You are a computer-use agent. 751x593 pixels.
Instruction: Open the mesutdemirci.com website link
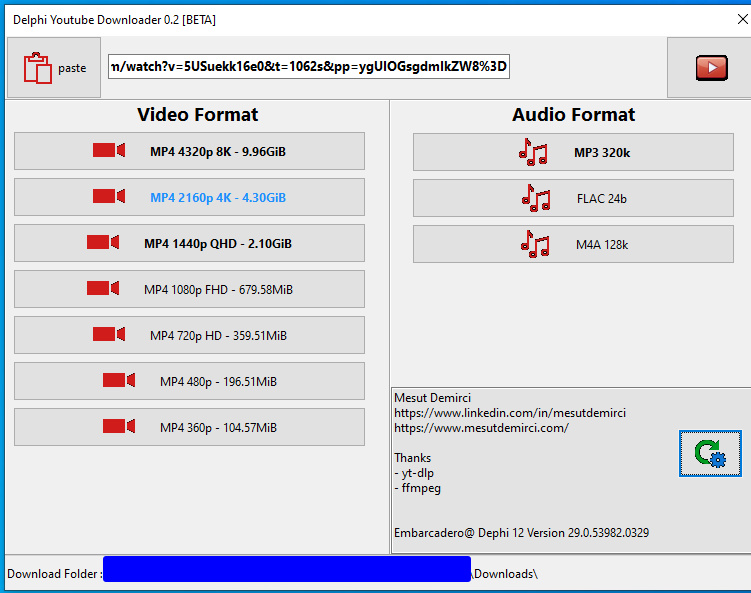pyautogui.click(x=481, y=428)
